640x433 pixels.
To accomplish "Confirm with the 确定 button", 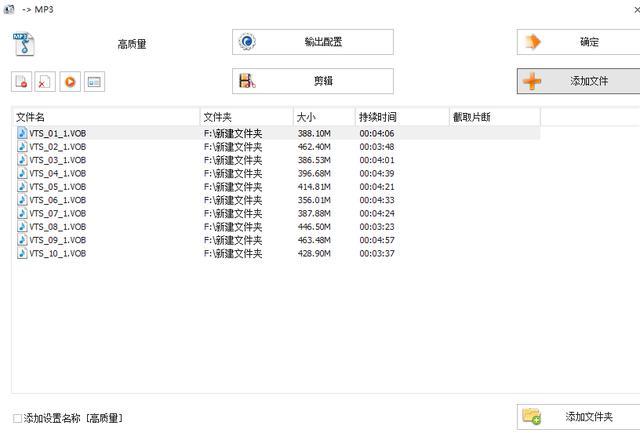I will click(578, 42).
